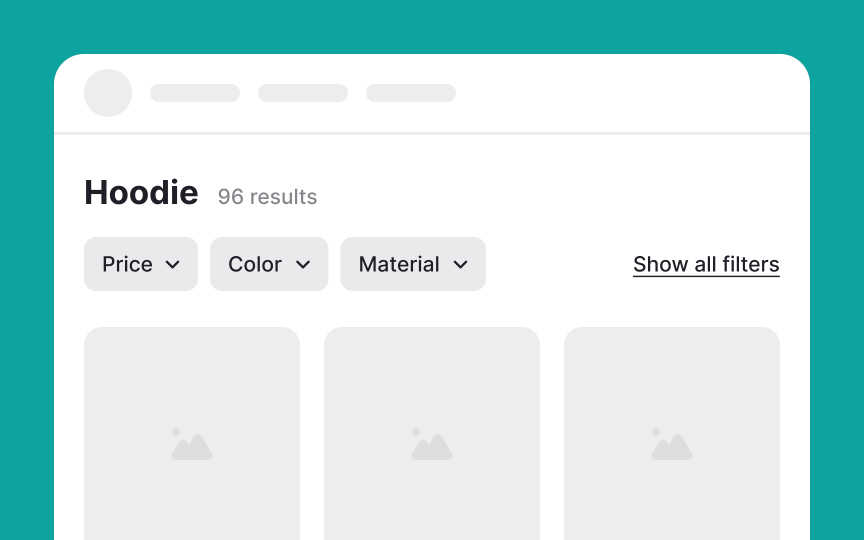Click the chevron arrow beside Color

pos(303,265)
